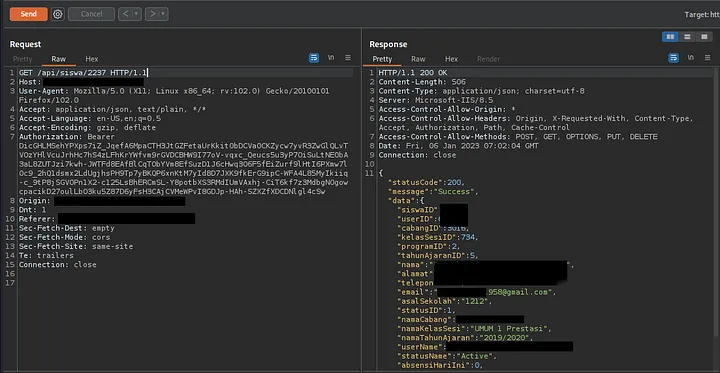The height and width of the screenshot is (373, 720).
Task: Switch Response view to Hex tab
Action: tap(451, 59)
